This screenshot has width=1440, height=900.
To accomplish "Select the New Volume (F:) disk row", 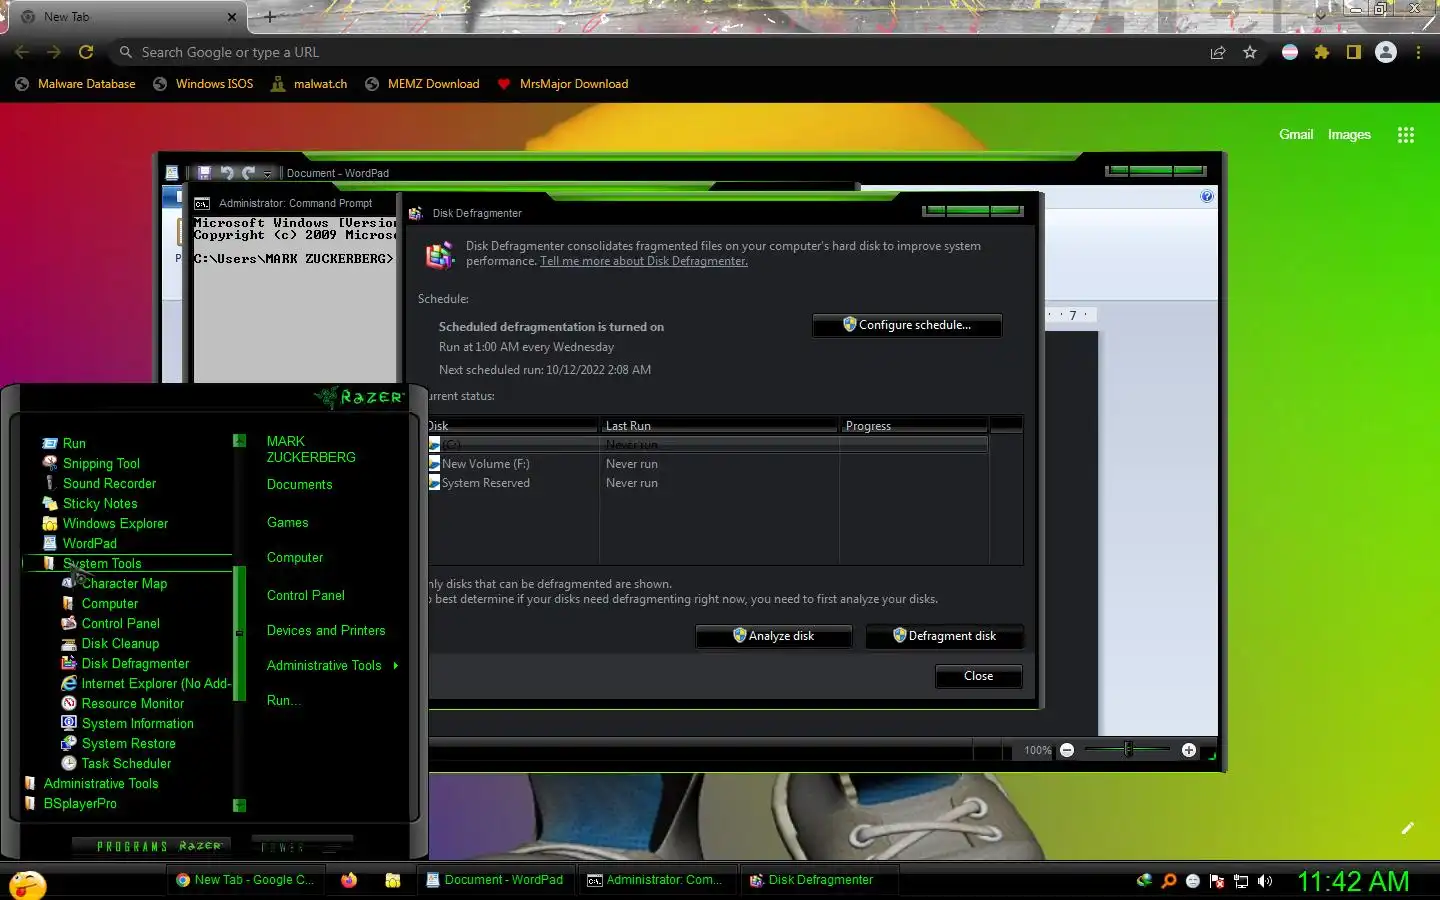I will coord(708,464).
